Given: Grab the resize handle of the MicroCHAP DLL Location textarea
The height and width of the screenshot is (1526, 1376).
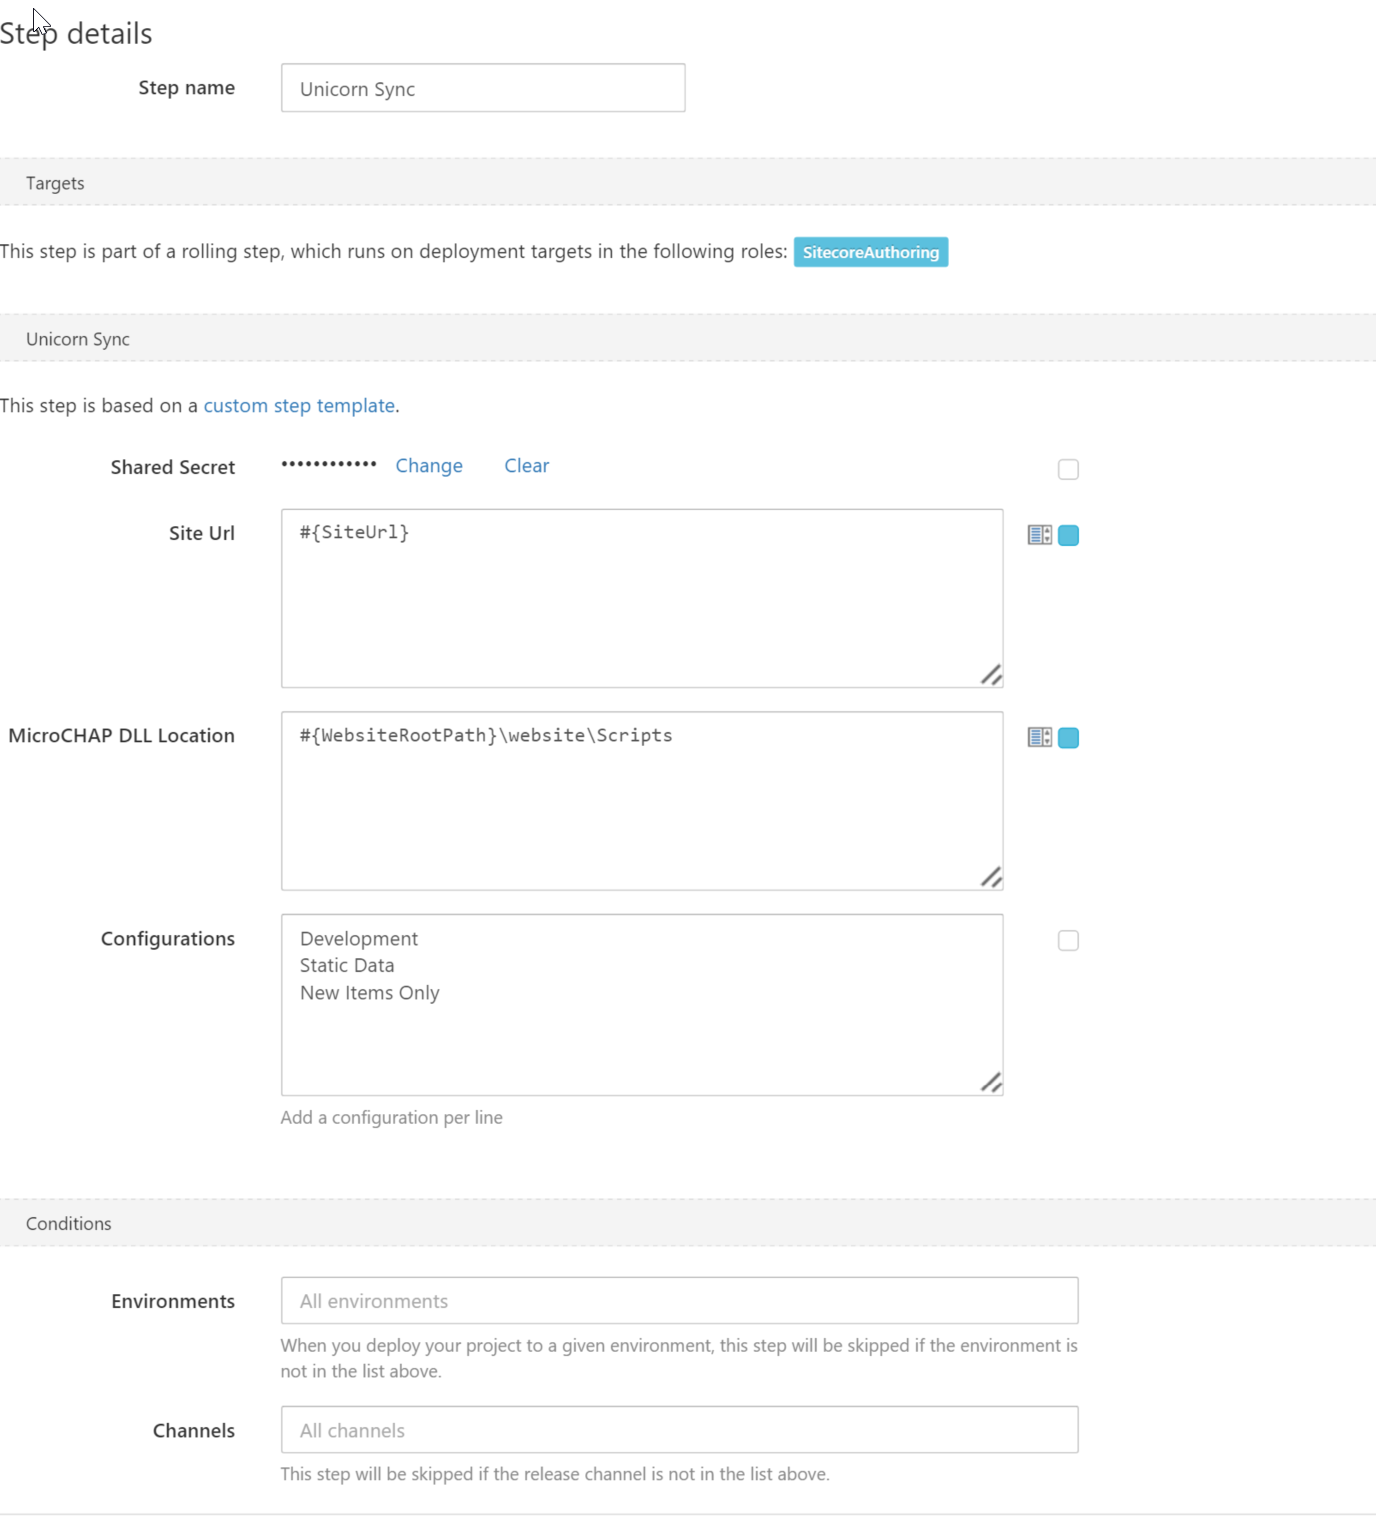Looking at the screenshot, I should [991, 877].
